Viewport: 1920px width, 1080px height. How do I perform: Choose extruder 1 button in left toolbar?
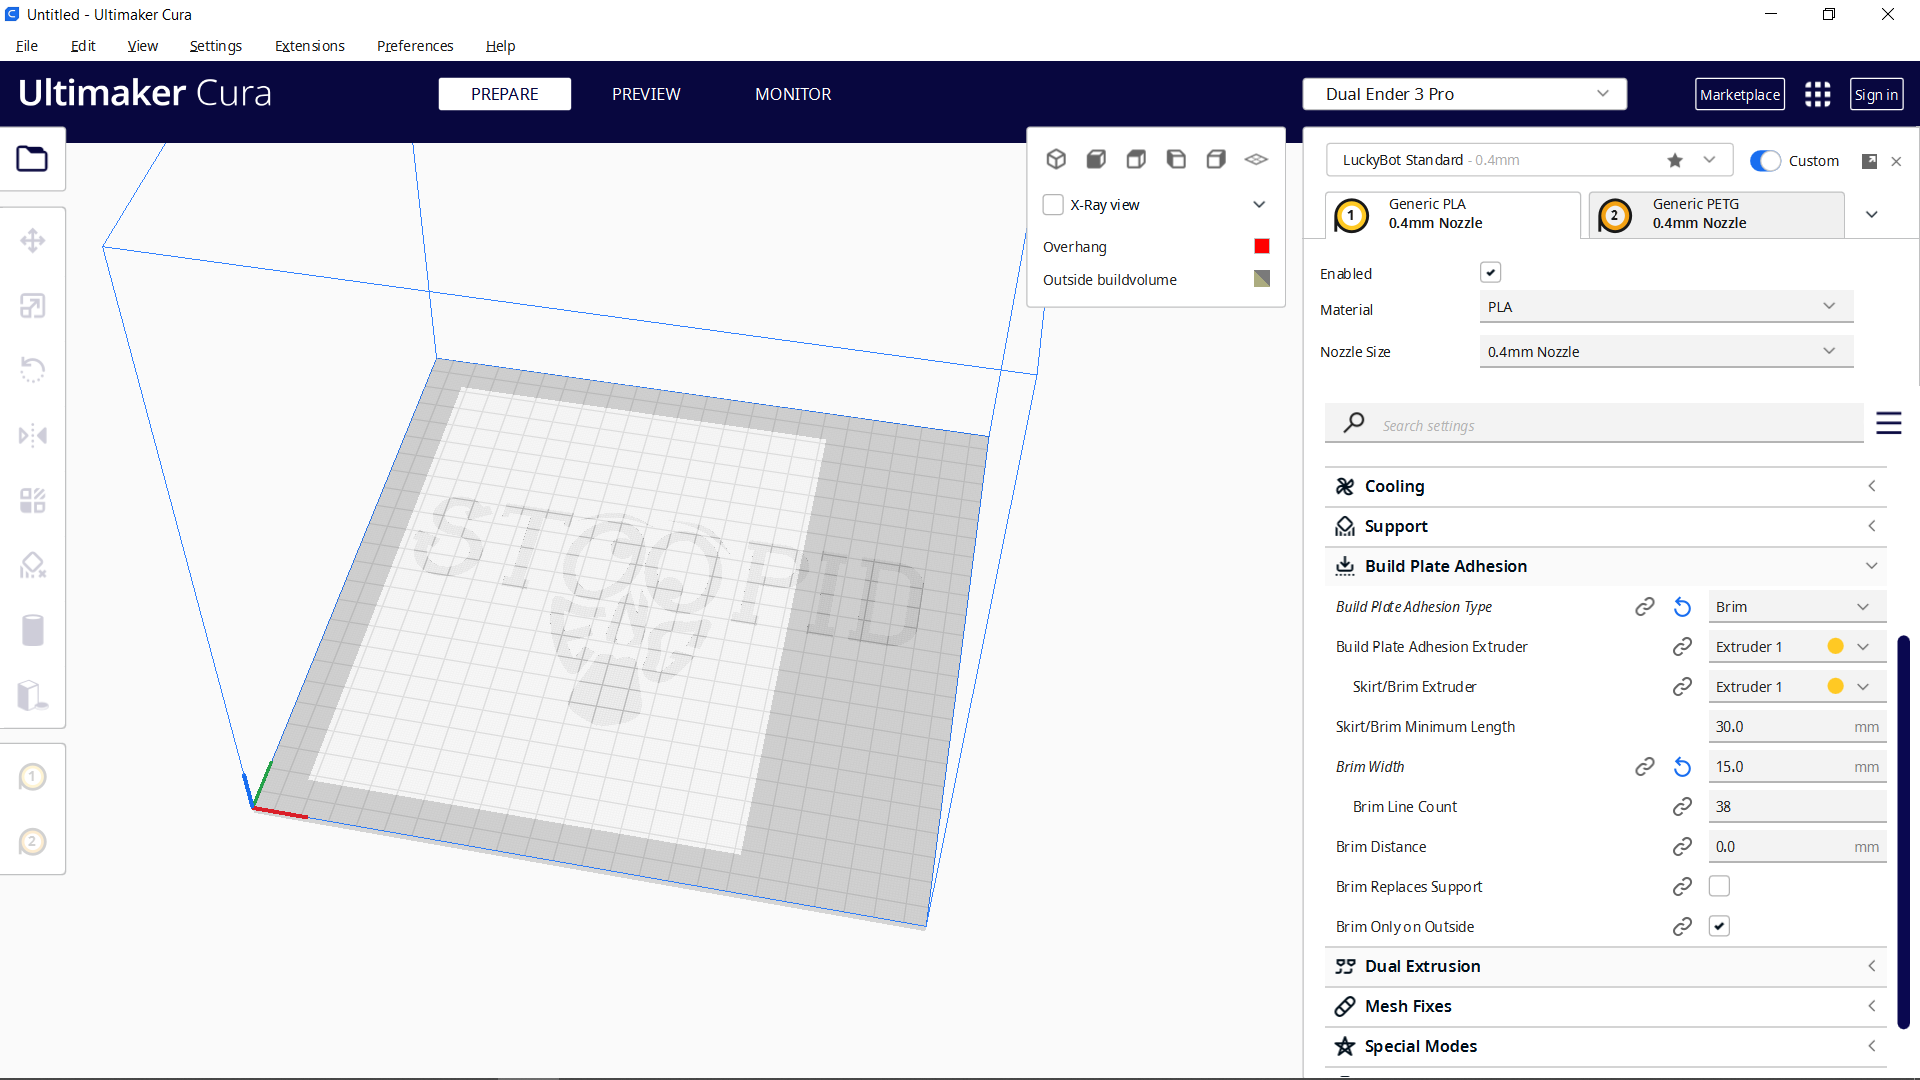click(x=32, y=777)
